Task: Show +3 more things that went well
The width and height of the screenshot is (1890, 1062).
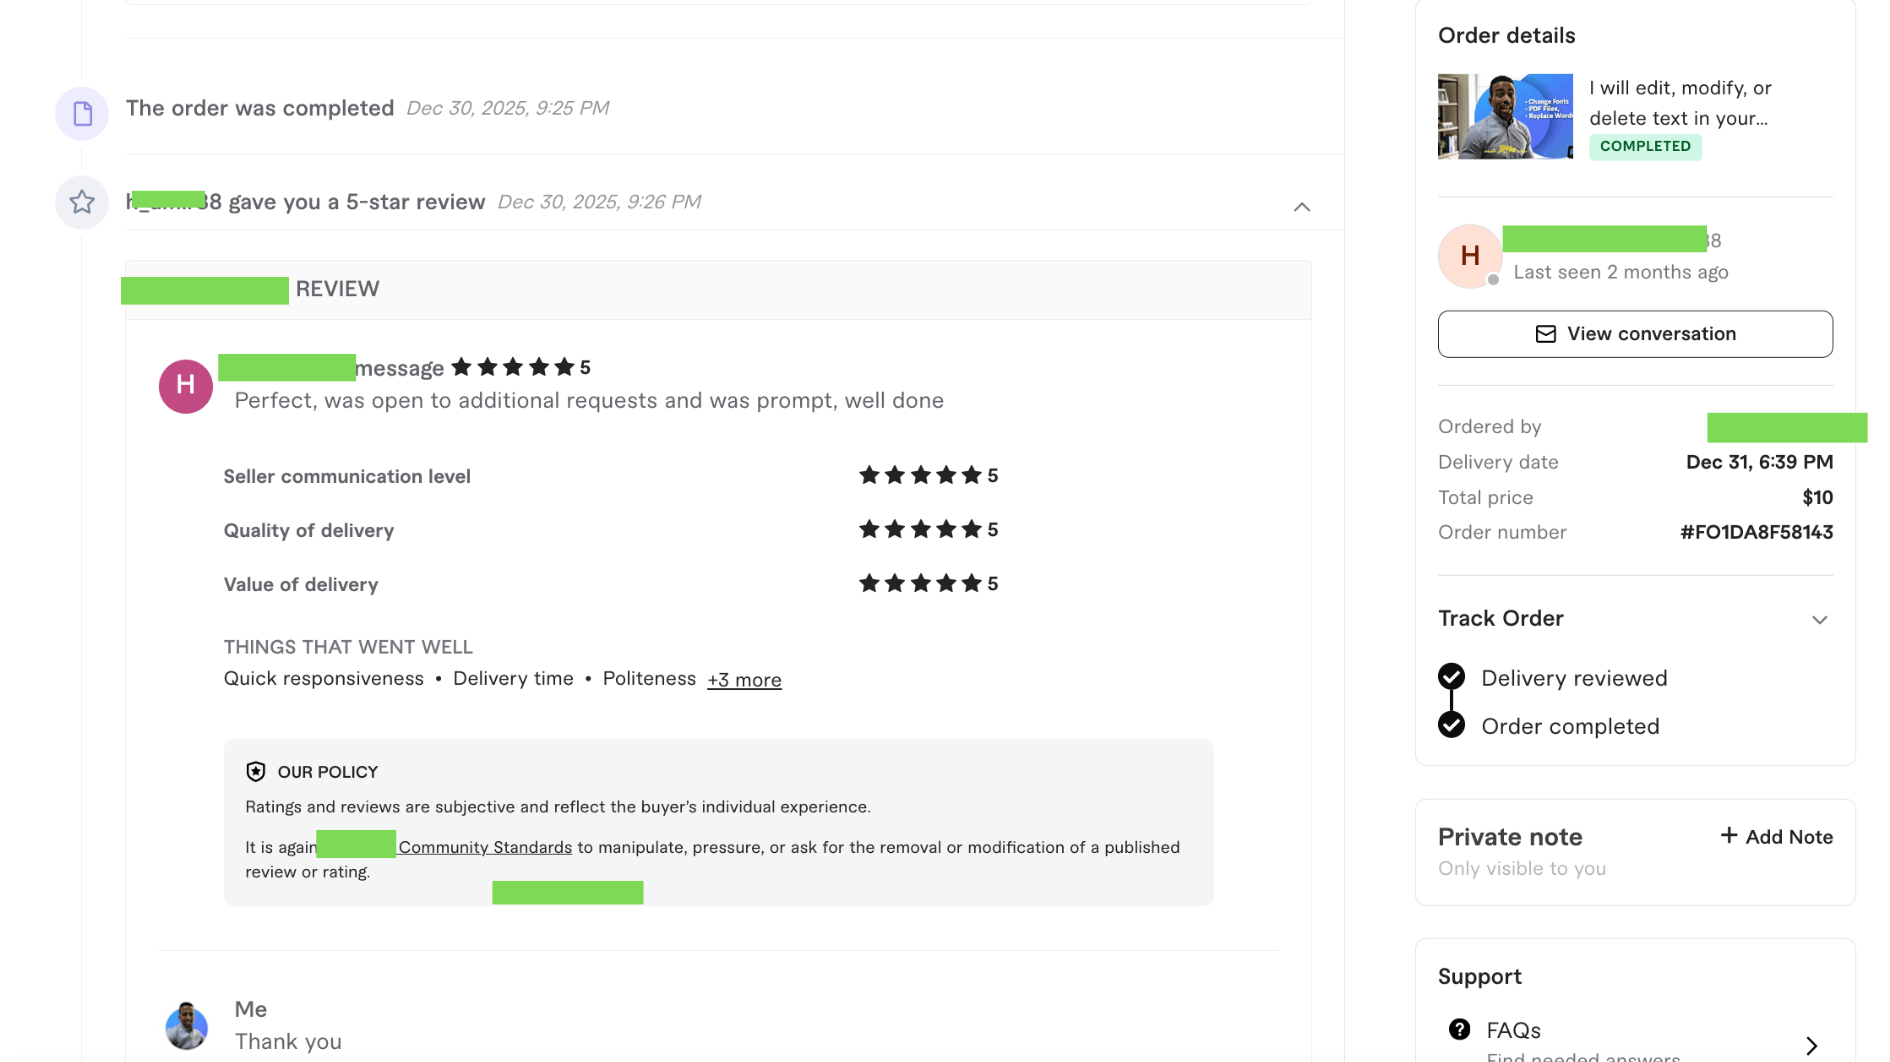Action: pyautogui.click(x=744, y=680)
